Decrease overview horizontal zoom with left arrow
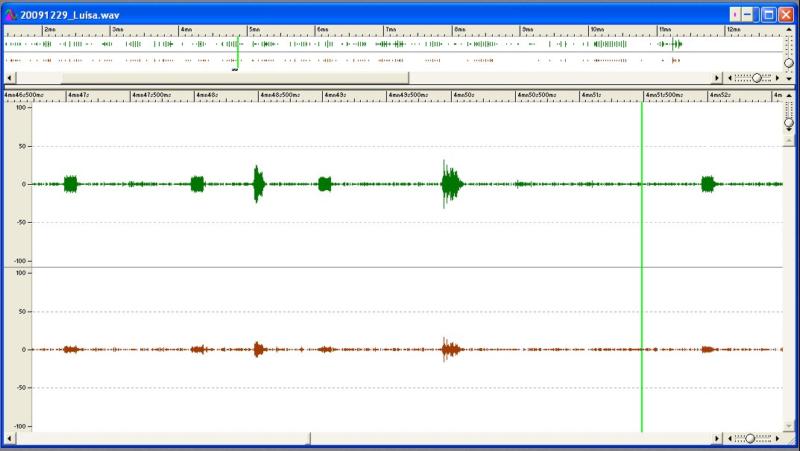This screenshot has width=800, height=451. click(x=730, y=78)
